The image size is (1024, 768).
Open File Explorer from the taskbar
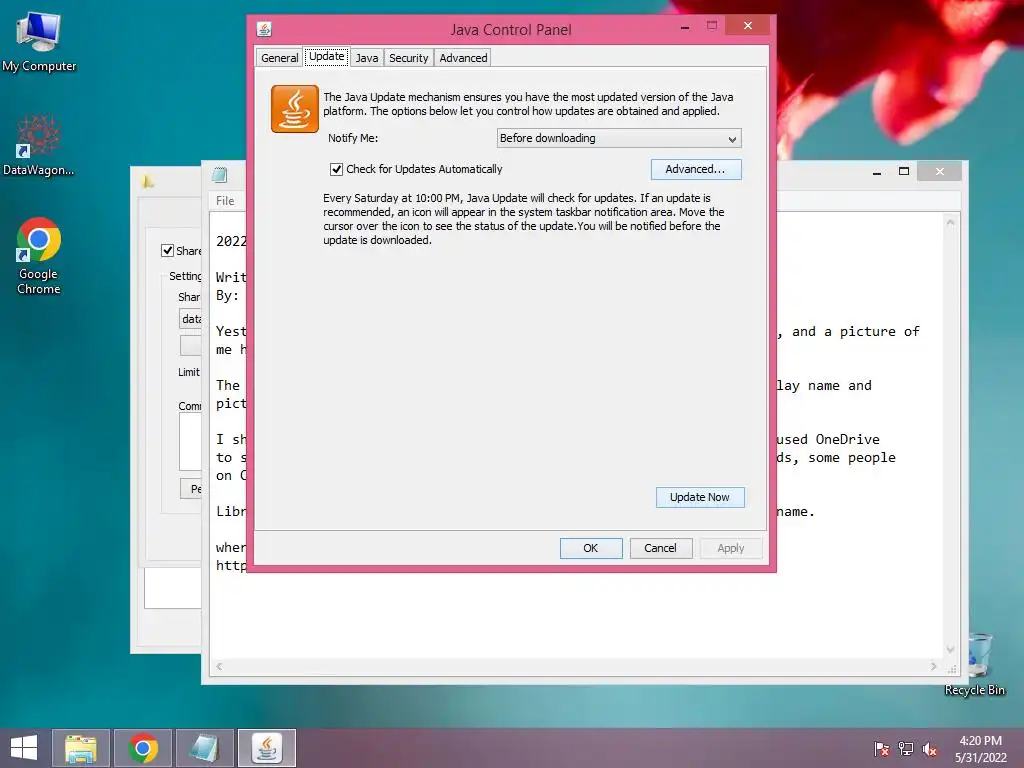[80, 748]
